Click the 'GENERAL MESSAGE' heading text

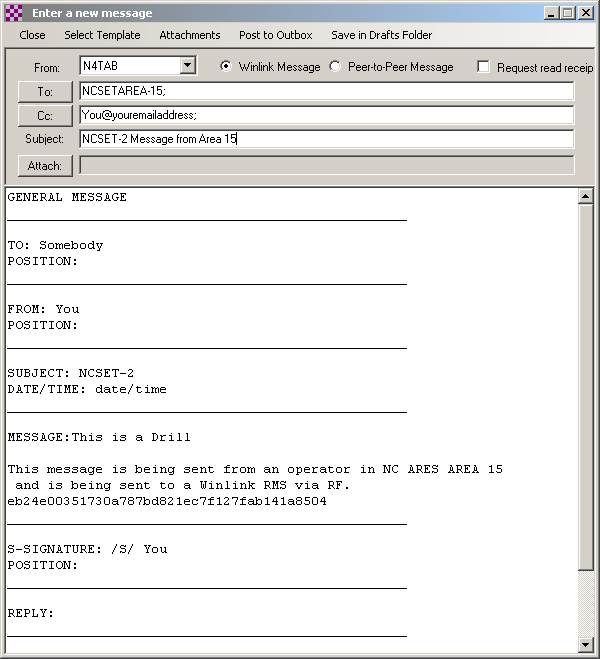(x=67, y=197)
